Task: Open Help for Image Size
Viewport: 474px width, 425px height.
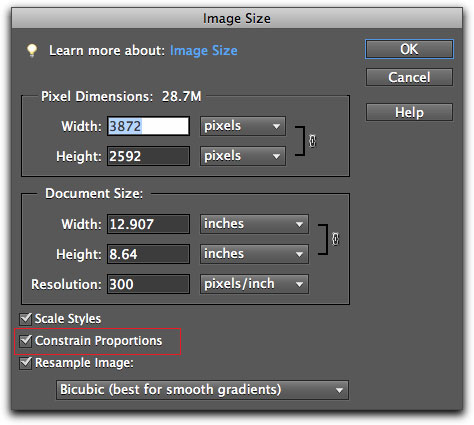Action: (409, 112)
